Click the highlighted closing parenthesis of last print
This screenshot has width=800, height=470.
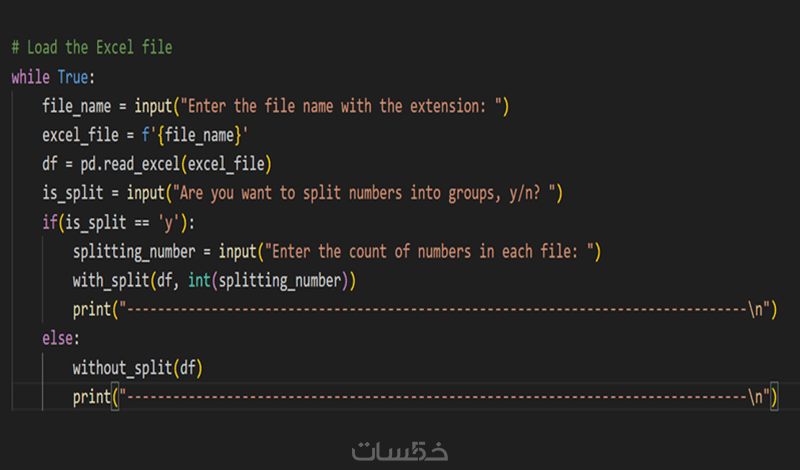[774, 397]
